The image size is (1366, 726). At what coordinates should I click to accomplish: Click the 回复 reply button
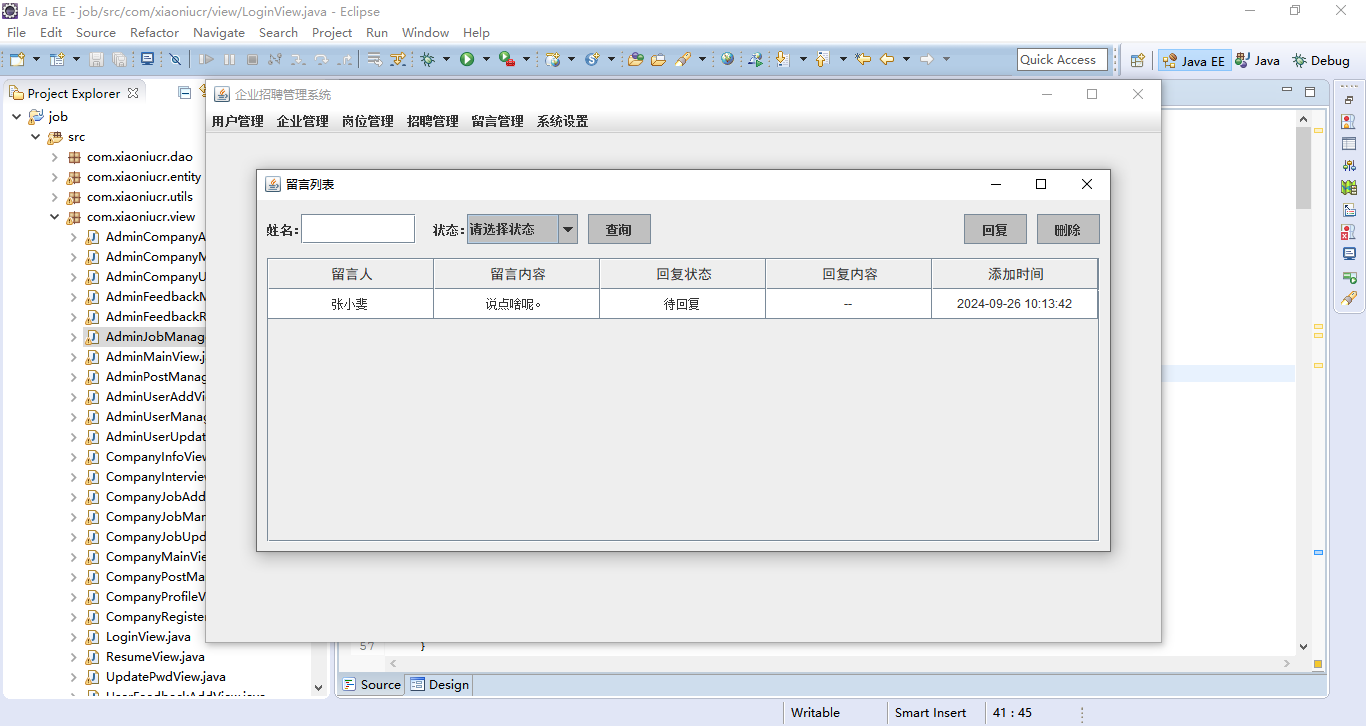(x=995, y=229)
